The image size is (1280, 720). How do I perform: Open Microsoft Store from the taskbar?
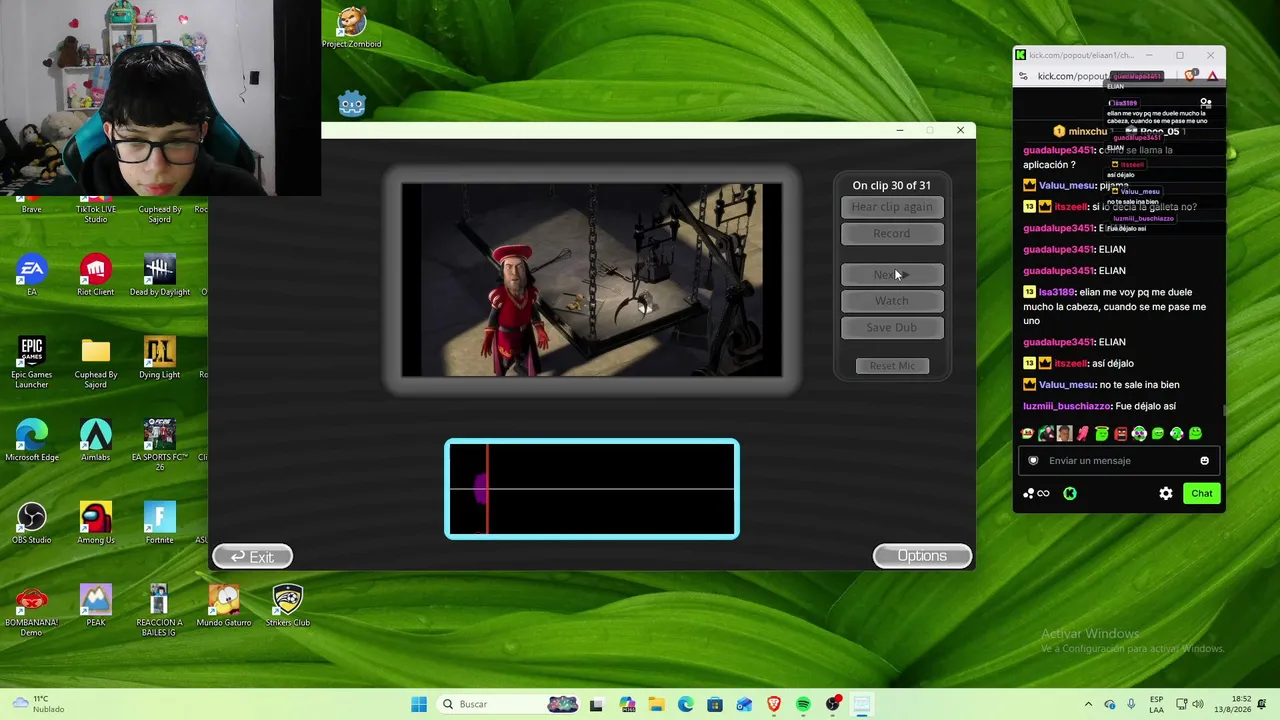715,705
